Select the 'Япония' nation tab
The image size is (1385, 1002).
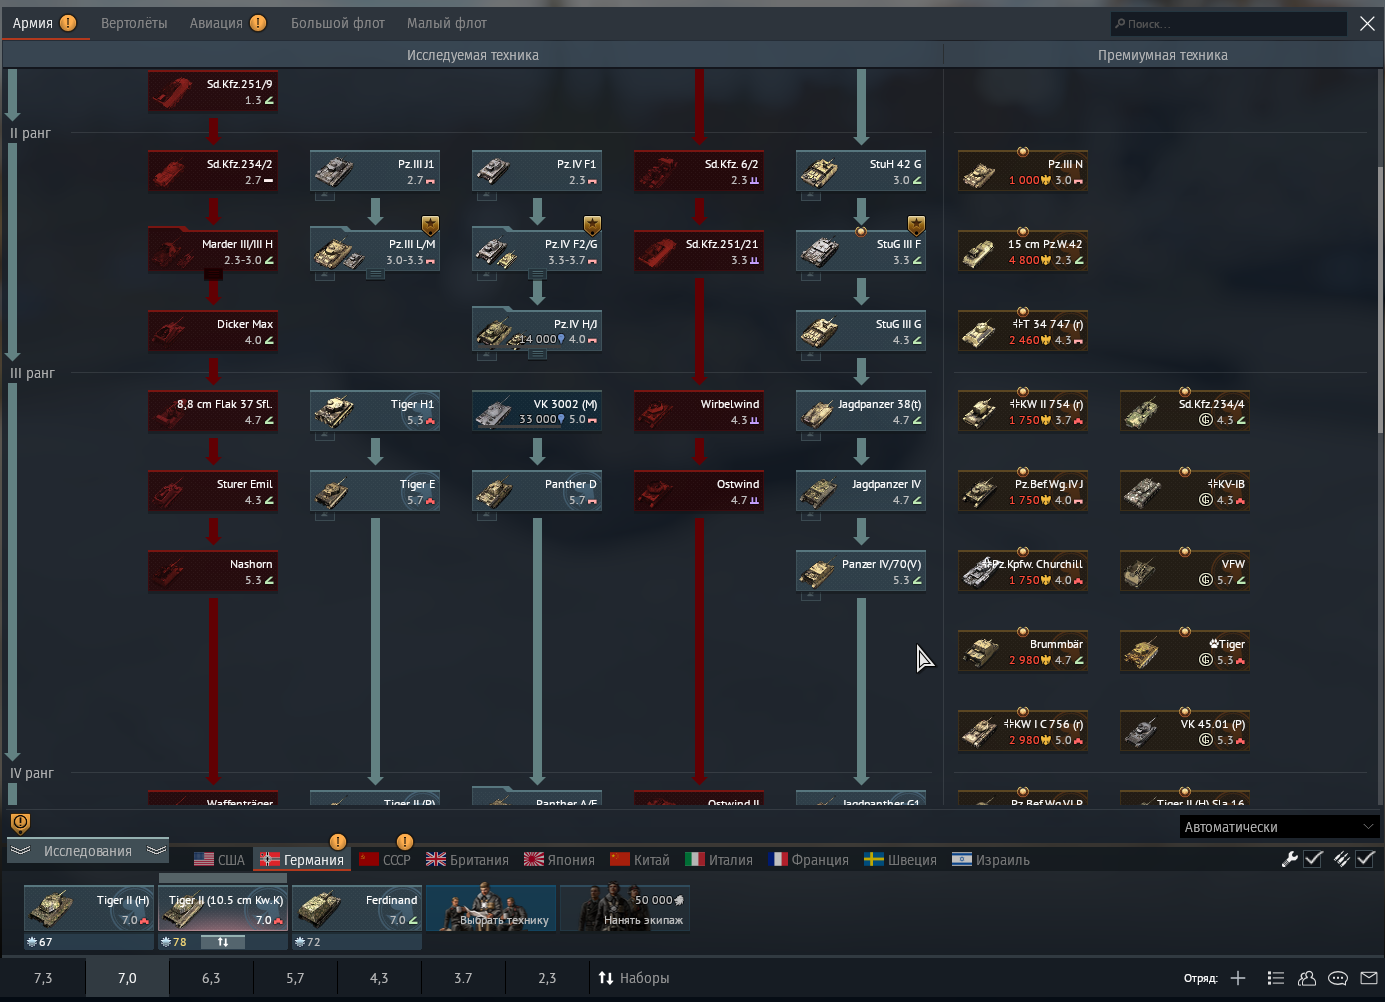click(x=559, y=860)
